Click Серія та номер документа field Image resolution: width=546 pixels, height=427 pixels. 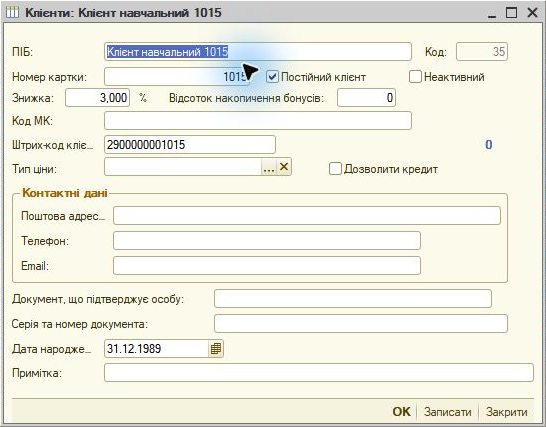[x=361, y=324]
